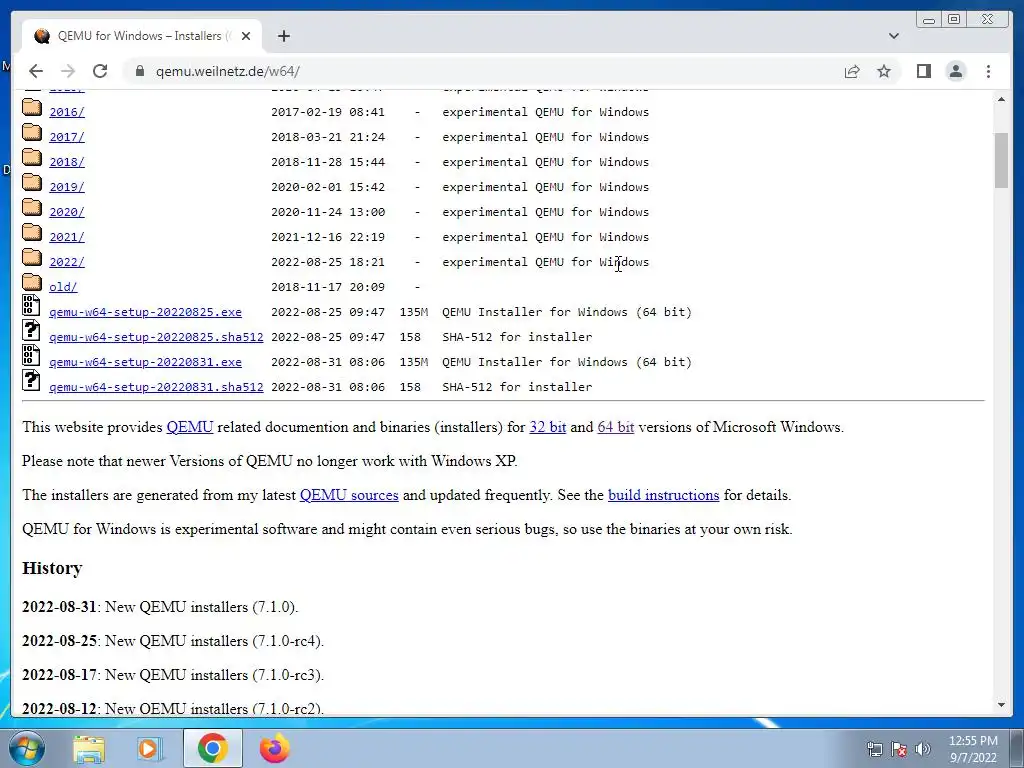
Task: Expand the tab search dropdown
Action: [893, 36]
